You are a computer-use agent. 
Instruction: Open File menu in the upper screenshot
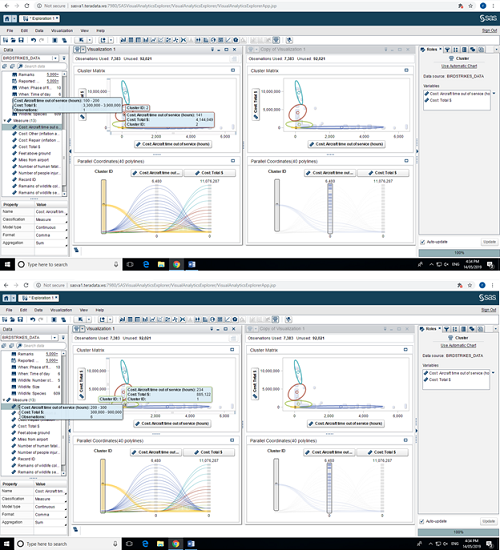click(10, 31)
